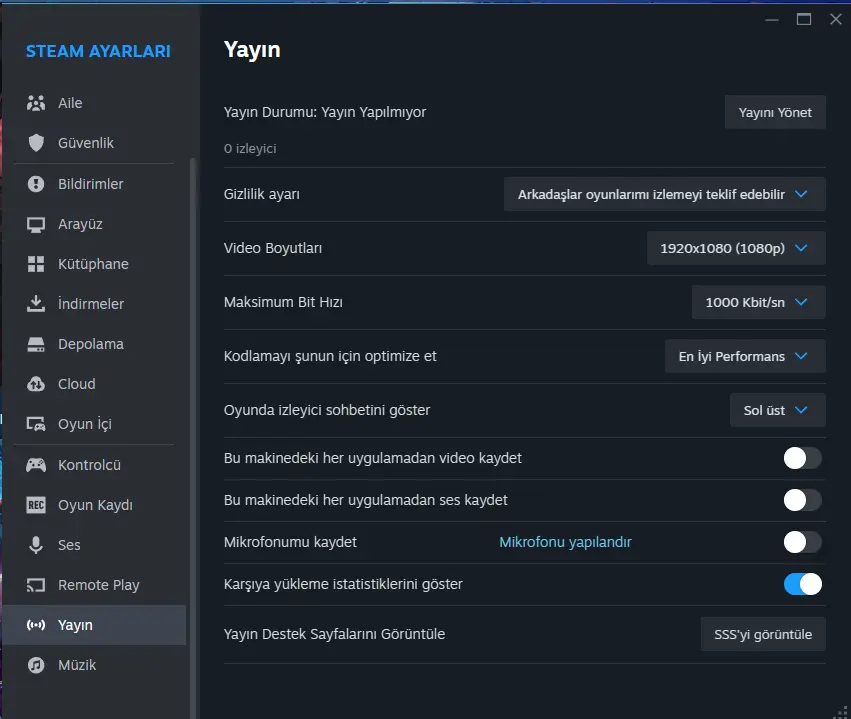851x719 pixels.
Task: Go to Kontrolcü settings label
Action: [x=89, y=465]
